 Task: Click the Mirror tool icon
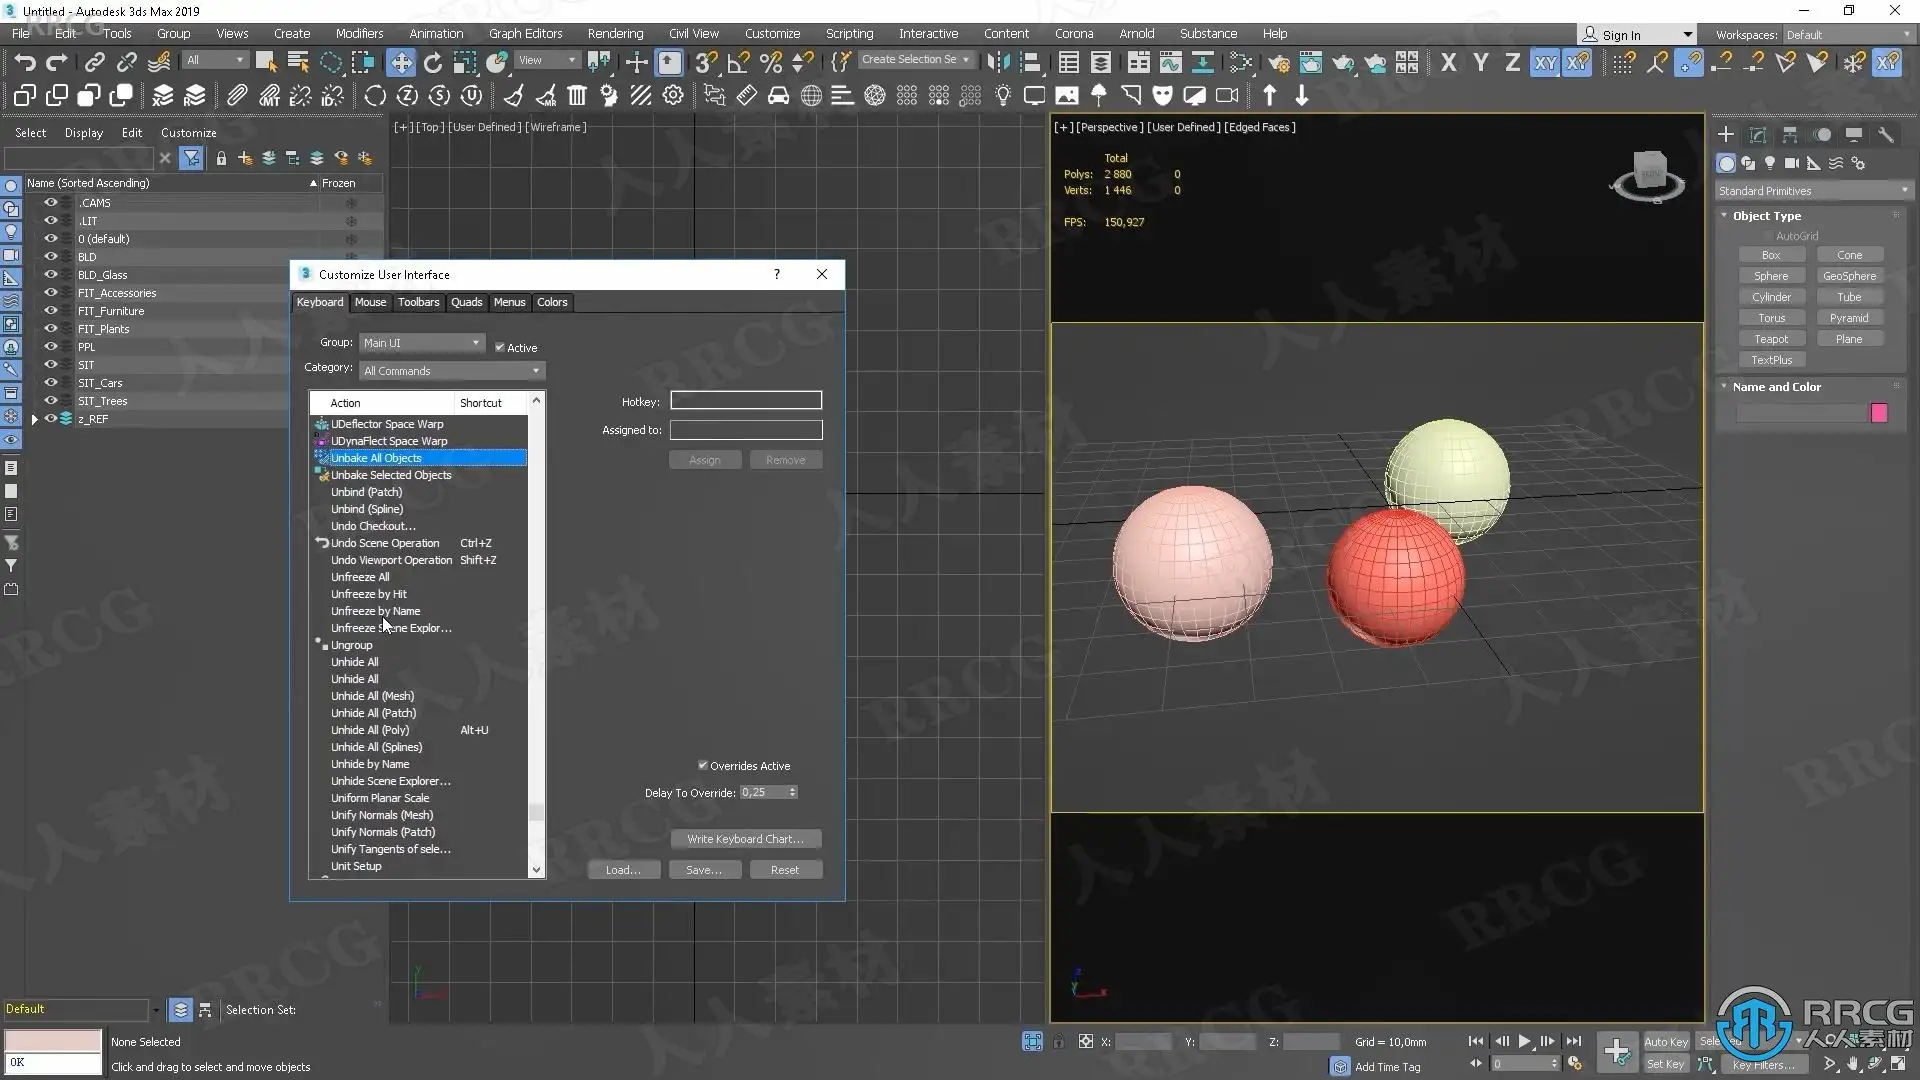point(998,62)
